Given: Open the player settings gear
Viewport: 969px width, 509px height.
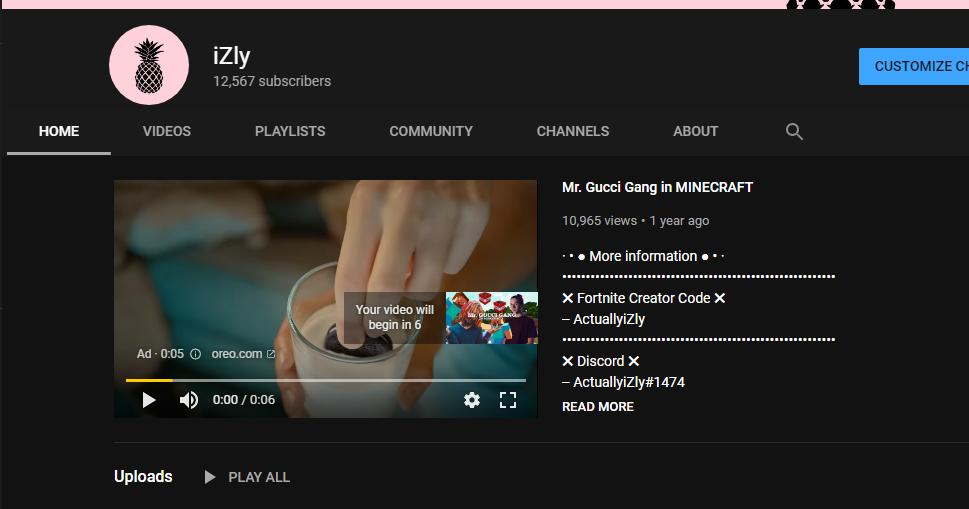Looking at the screenshot, I should pos(472,400).
